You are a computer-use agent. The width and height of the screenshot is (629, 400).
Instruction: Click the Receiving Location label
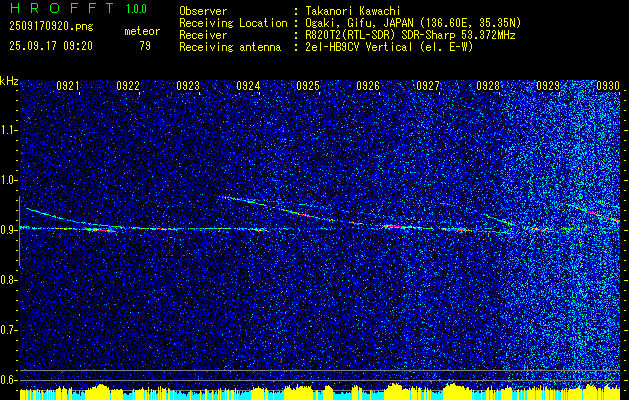pyautogui.click(x=233, y=23)
